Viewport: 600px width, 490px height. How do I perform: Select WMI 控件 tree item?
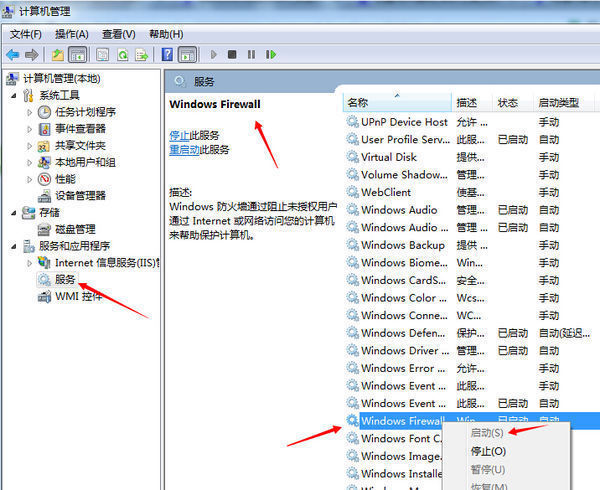point(70,296)
